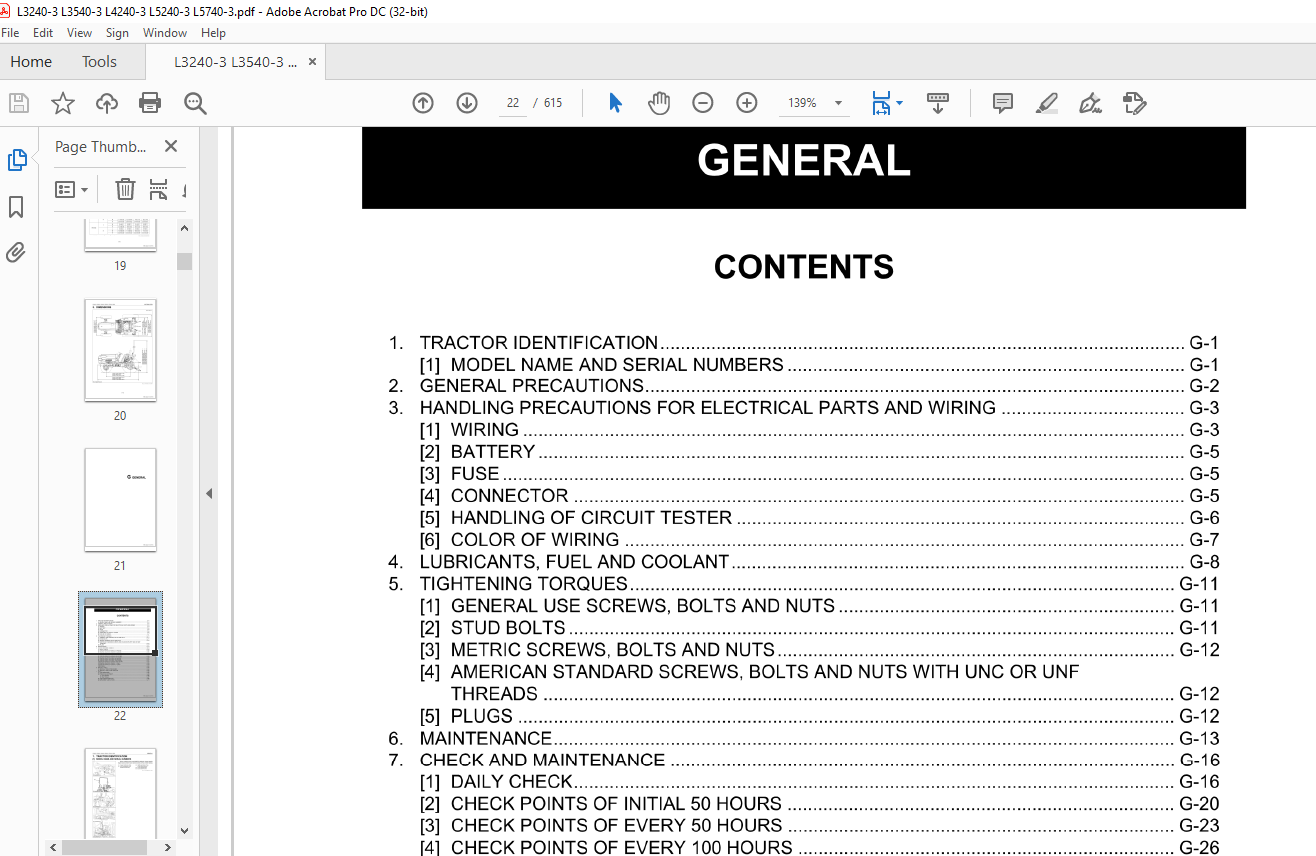The height and width of the screenshot is (856, 1316).
Task: Open the Find text magnifier tool
Action: [x=195, y=103]
